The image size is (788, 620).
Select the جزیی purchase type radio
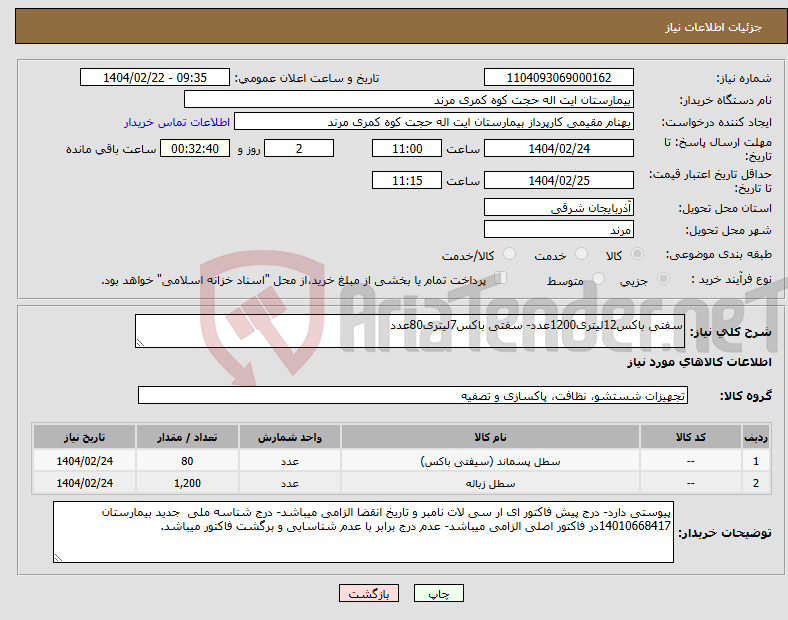[663, 279]
